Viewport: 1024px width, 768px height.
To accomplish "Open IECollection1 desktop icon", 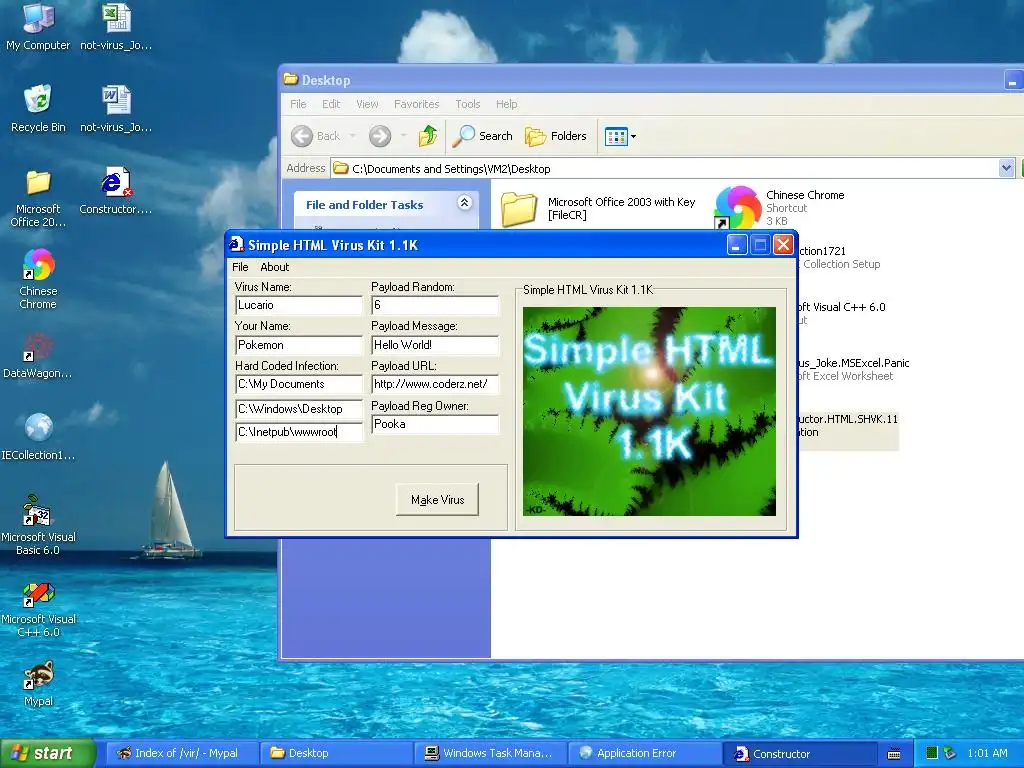I will pos(38,437).
